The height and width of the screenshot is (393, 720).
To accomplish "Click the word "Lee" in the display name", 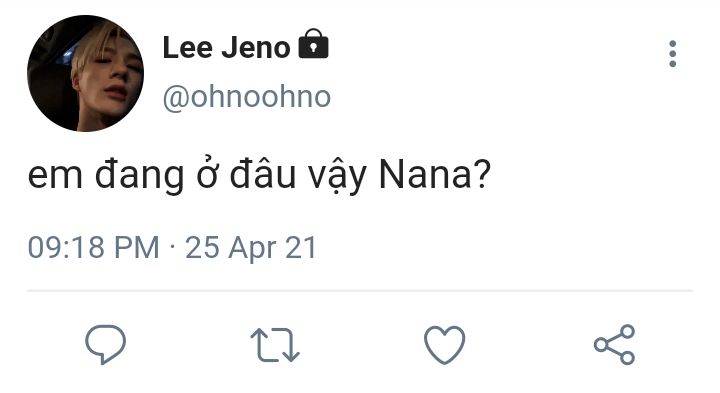I will 187,48.
